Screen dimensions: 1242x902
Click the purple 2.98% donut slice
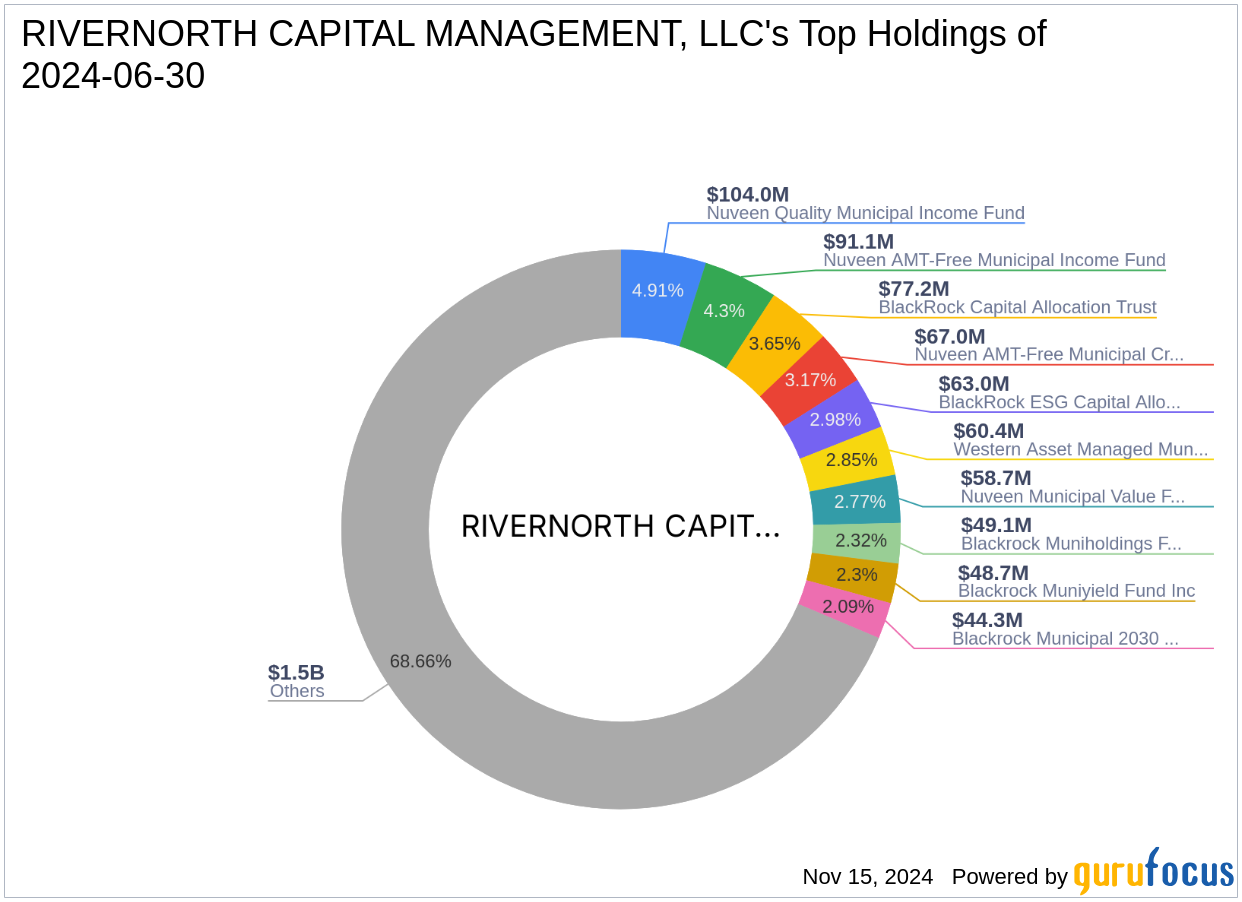[835, 419]
